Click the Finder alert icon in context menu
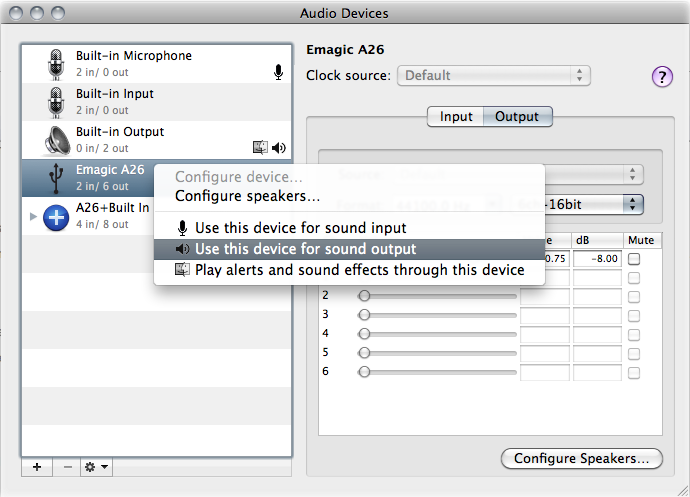 tap(182, 269)
